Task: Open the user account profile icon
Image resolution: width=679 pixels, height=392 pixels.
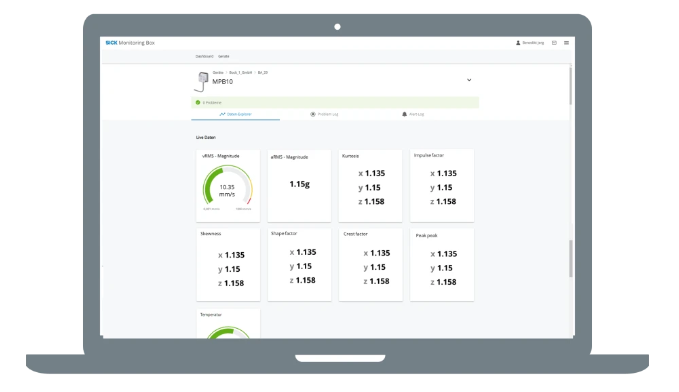Action: (518, 43)
